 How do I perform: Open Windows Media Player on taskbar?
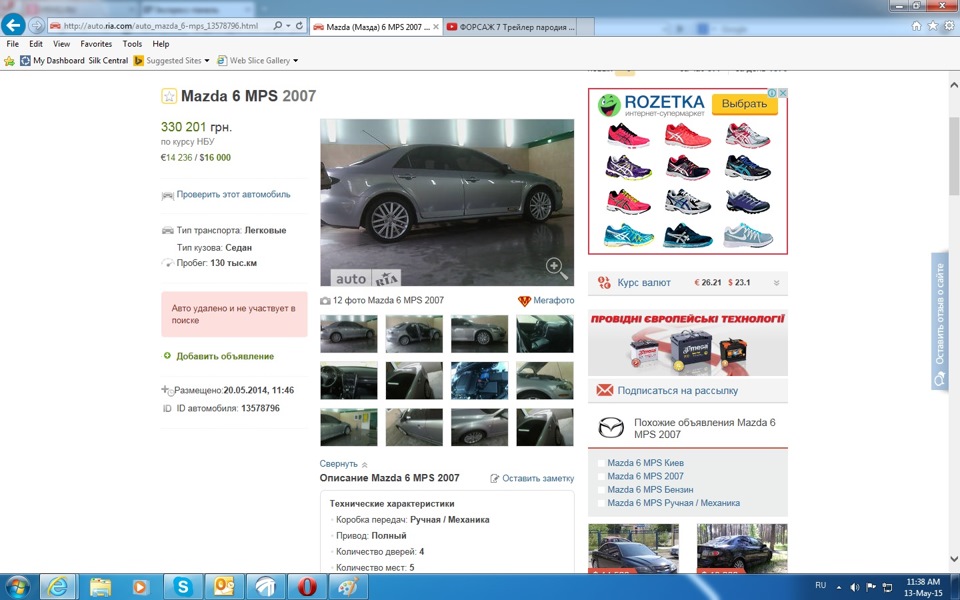point(140,587)
